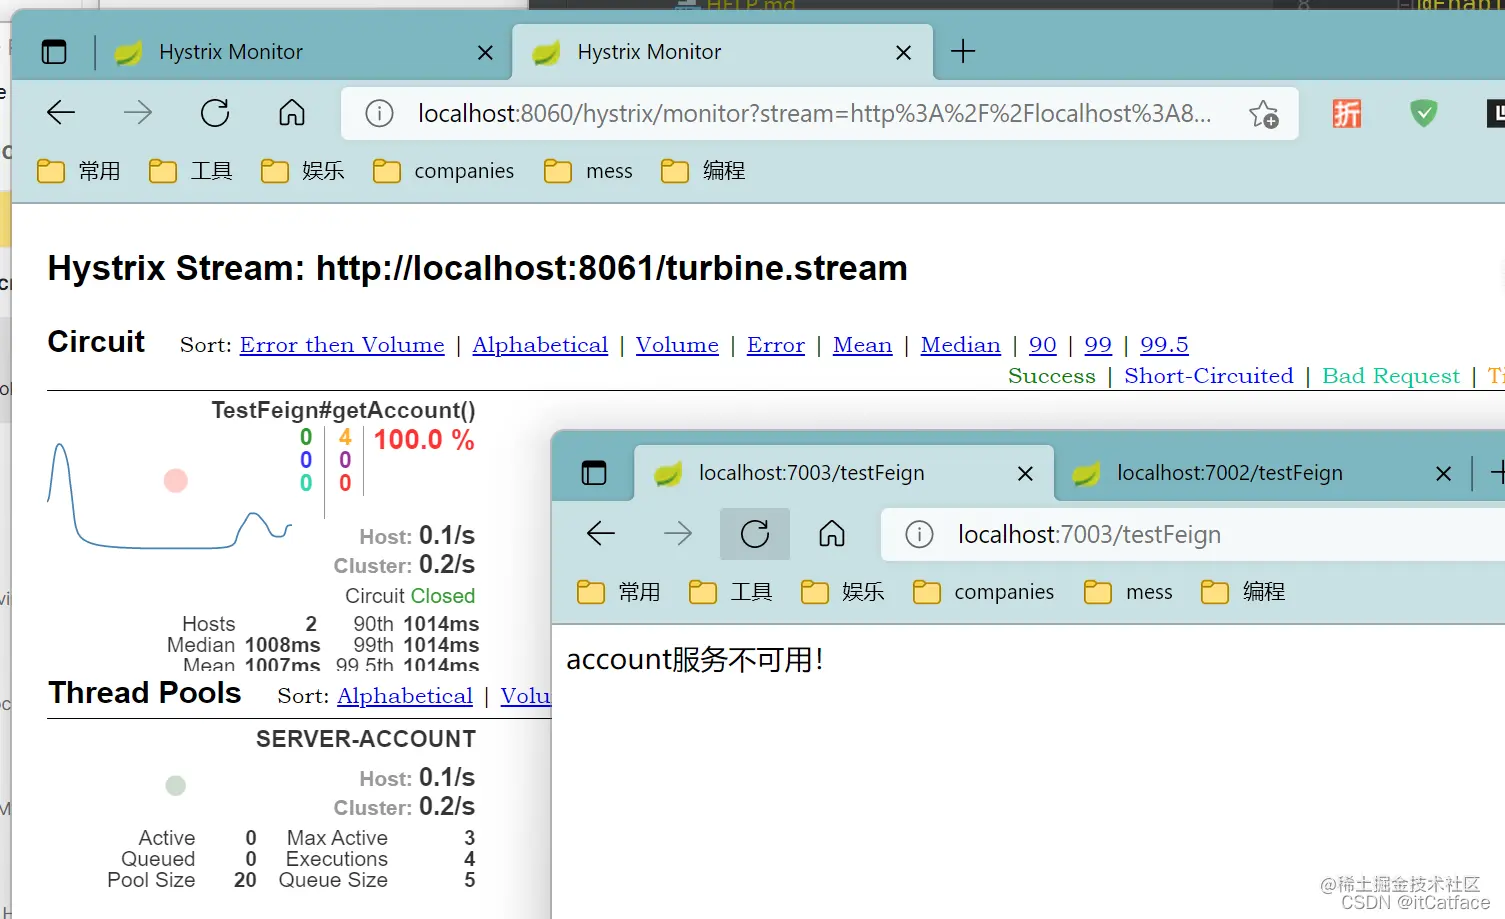Sort circuits Alphabetical
The image size is (1505, 919).
click(540, 345)
